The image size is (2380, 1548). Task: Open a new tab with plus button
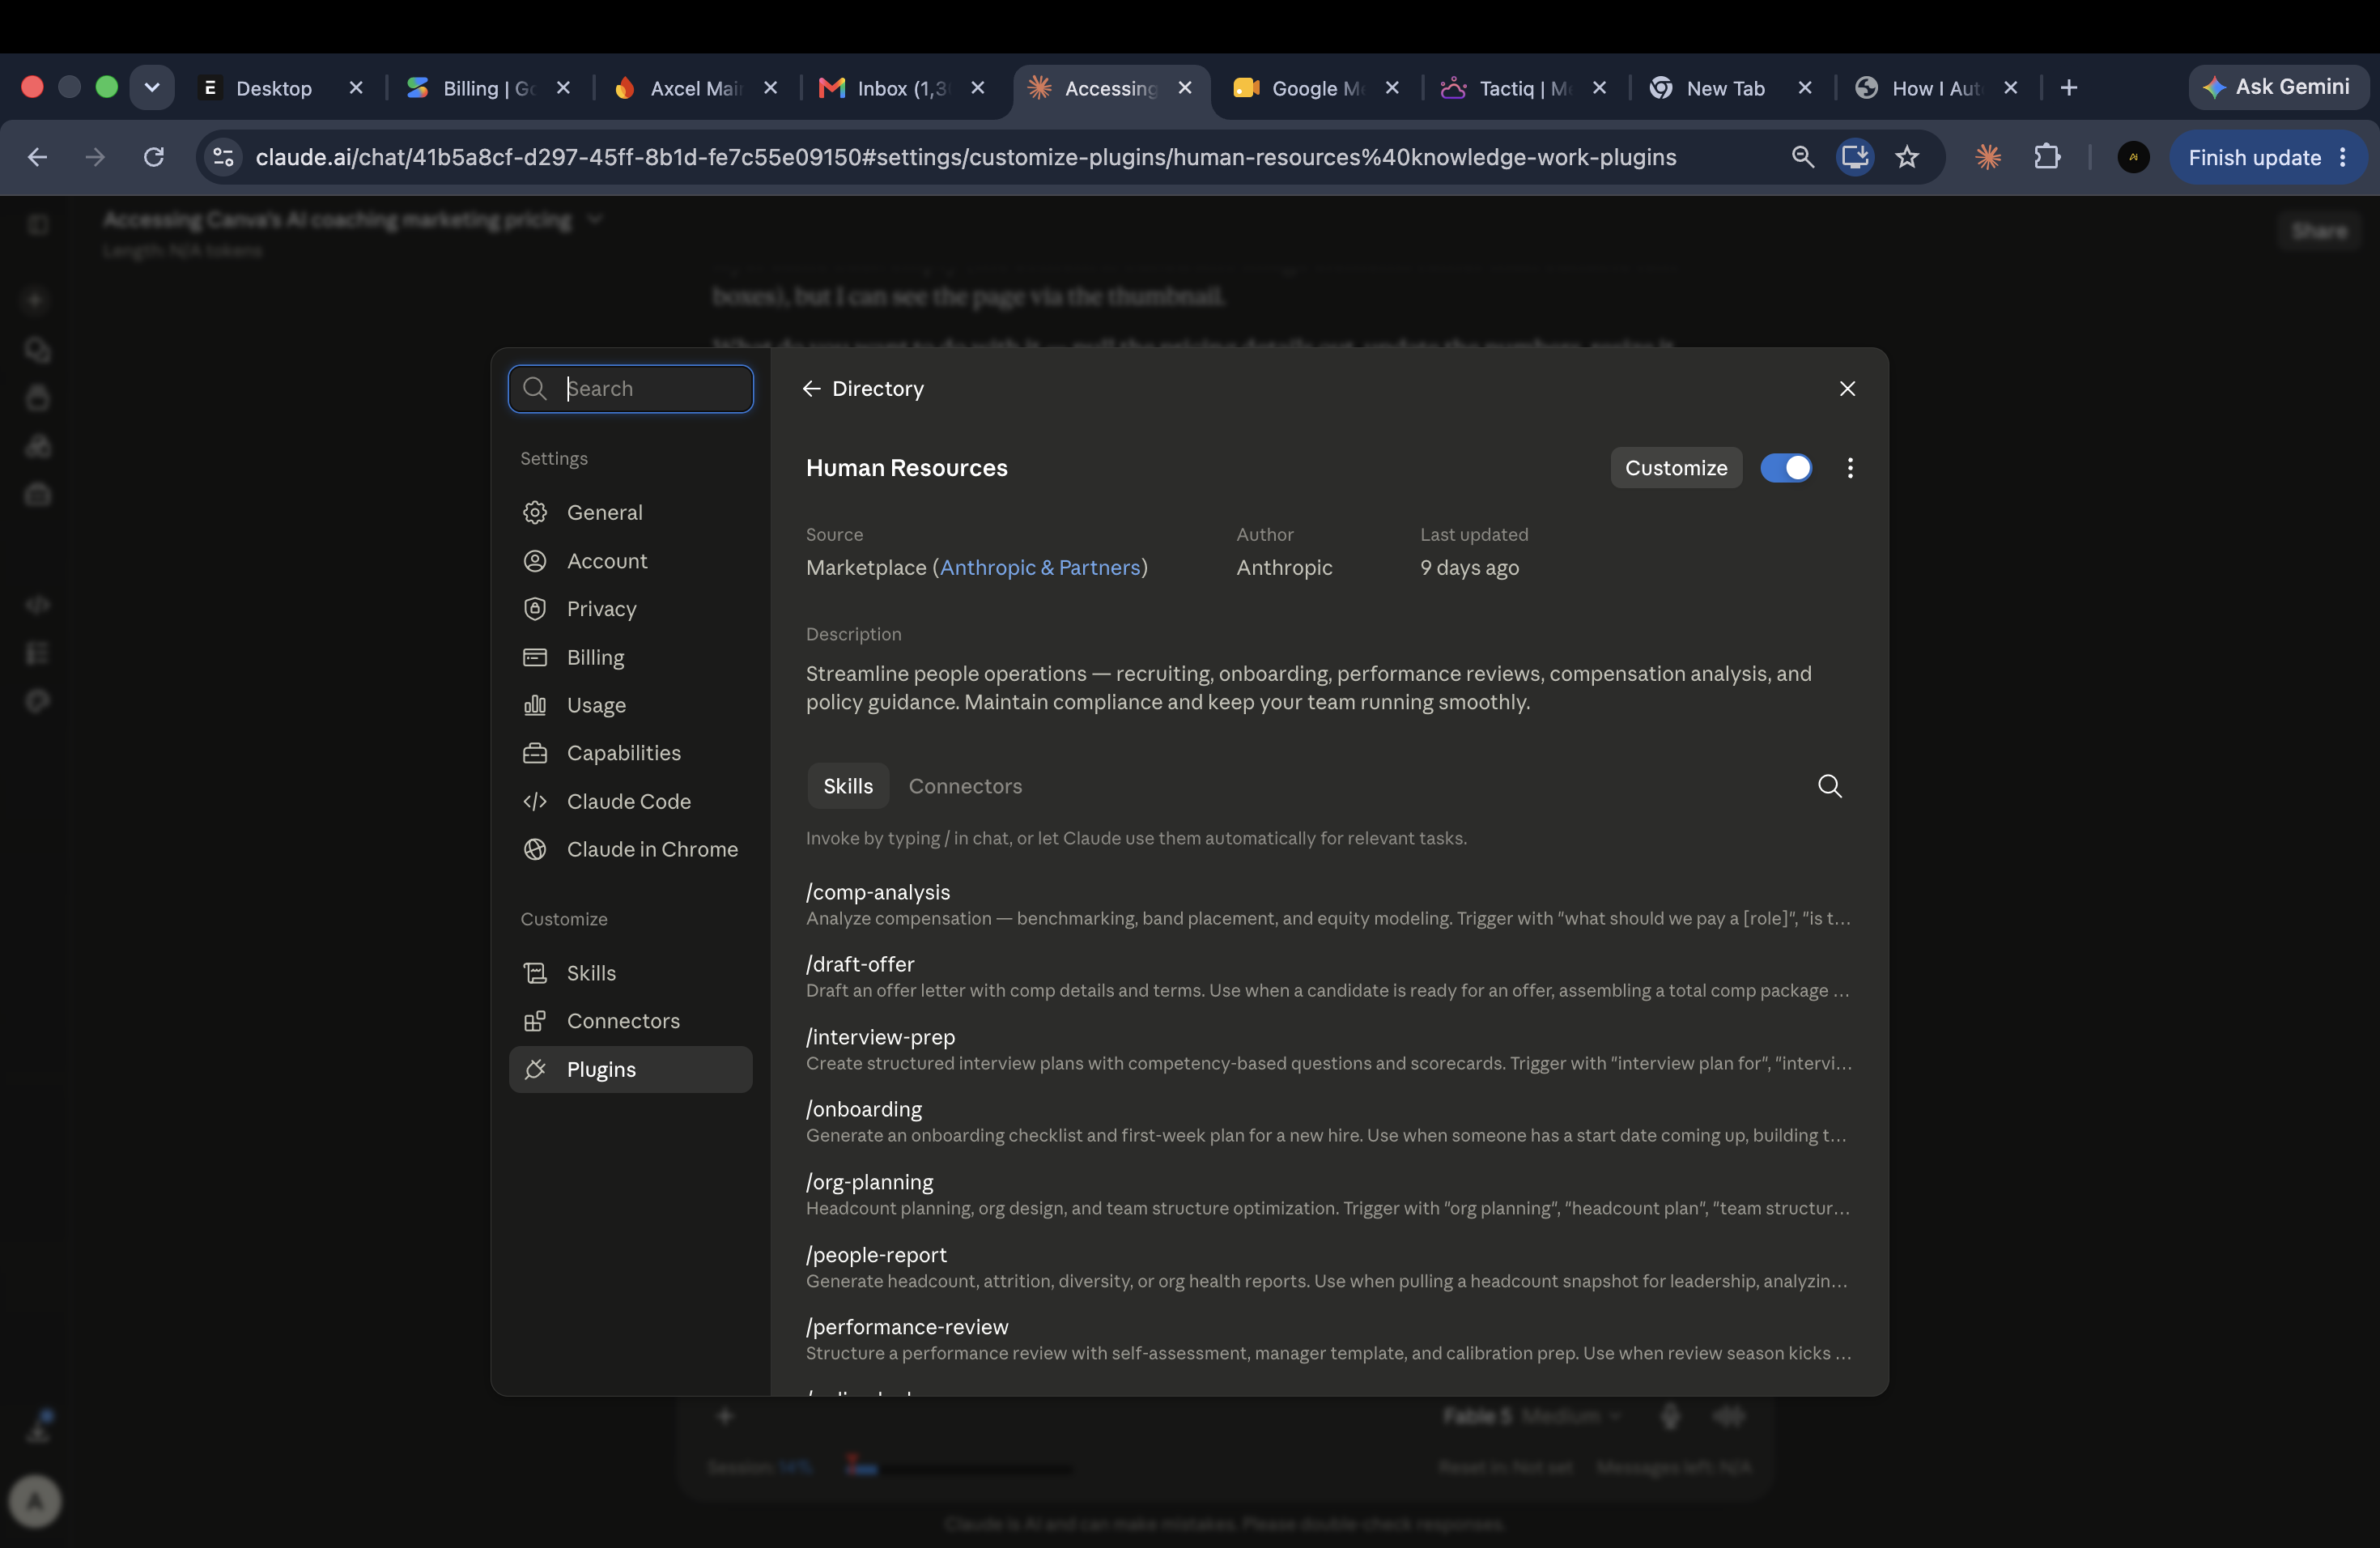tap(2069, 88)
